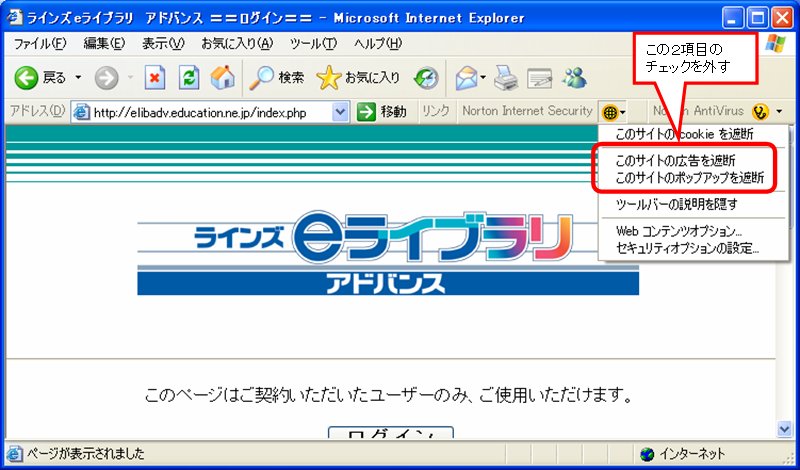This screenshot has width=800, height=470.
Task: Open Search (検索) magnifier icon
Action: point(261,78)
